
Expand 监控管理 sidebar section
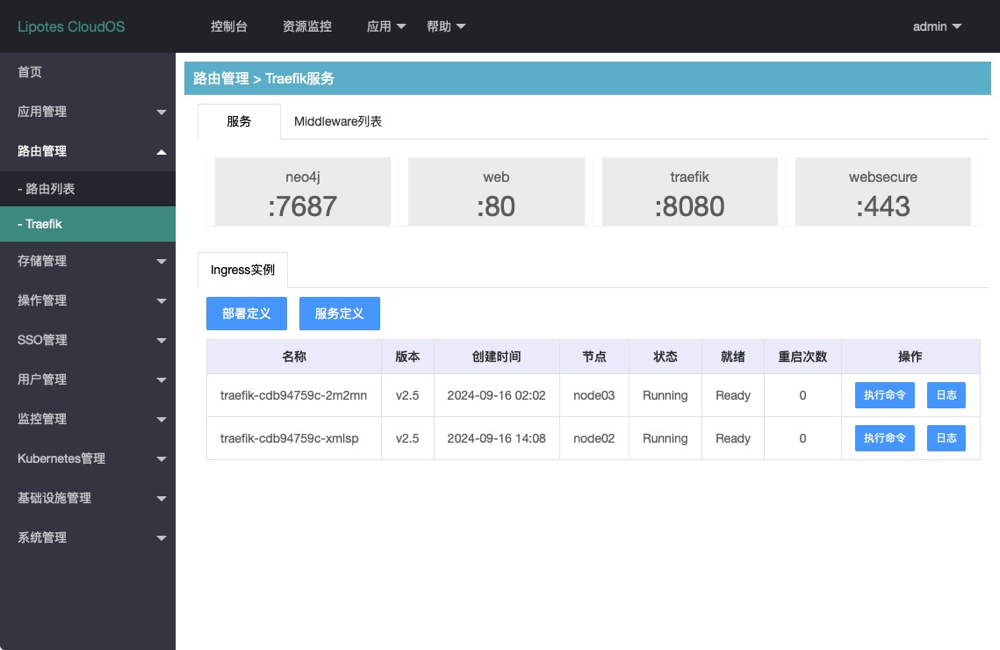click(88, 419)
